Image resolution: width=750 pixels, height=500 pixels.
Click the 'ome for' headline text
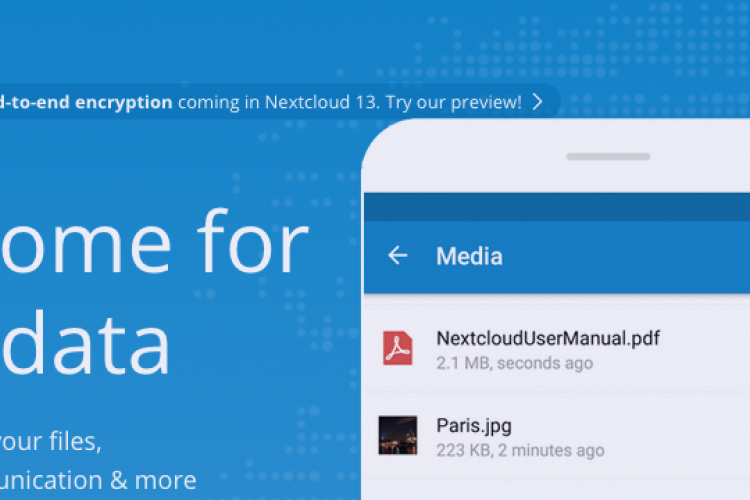[154, 243]
